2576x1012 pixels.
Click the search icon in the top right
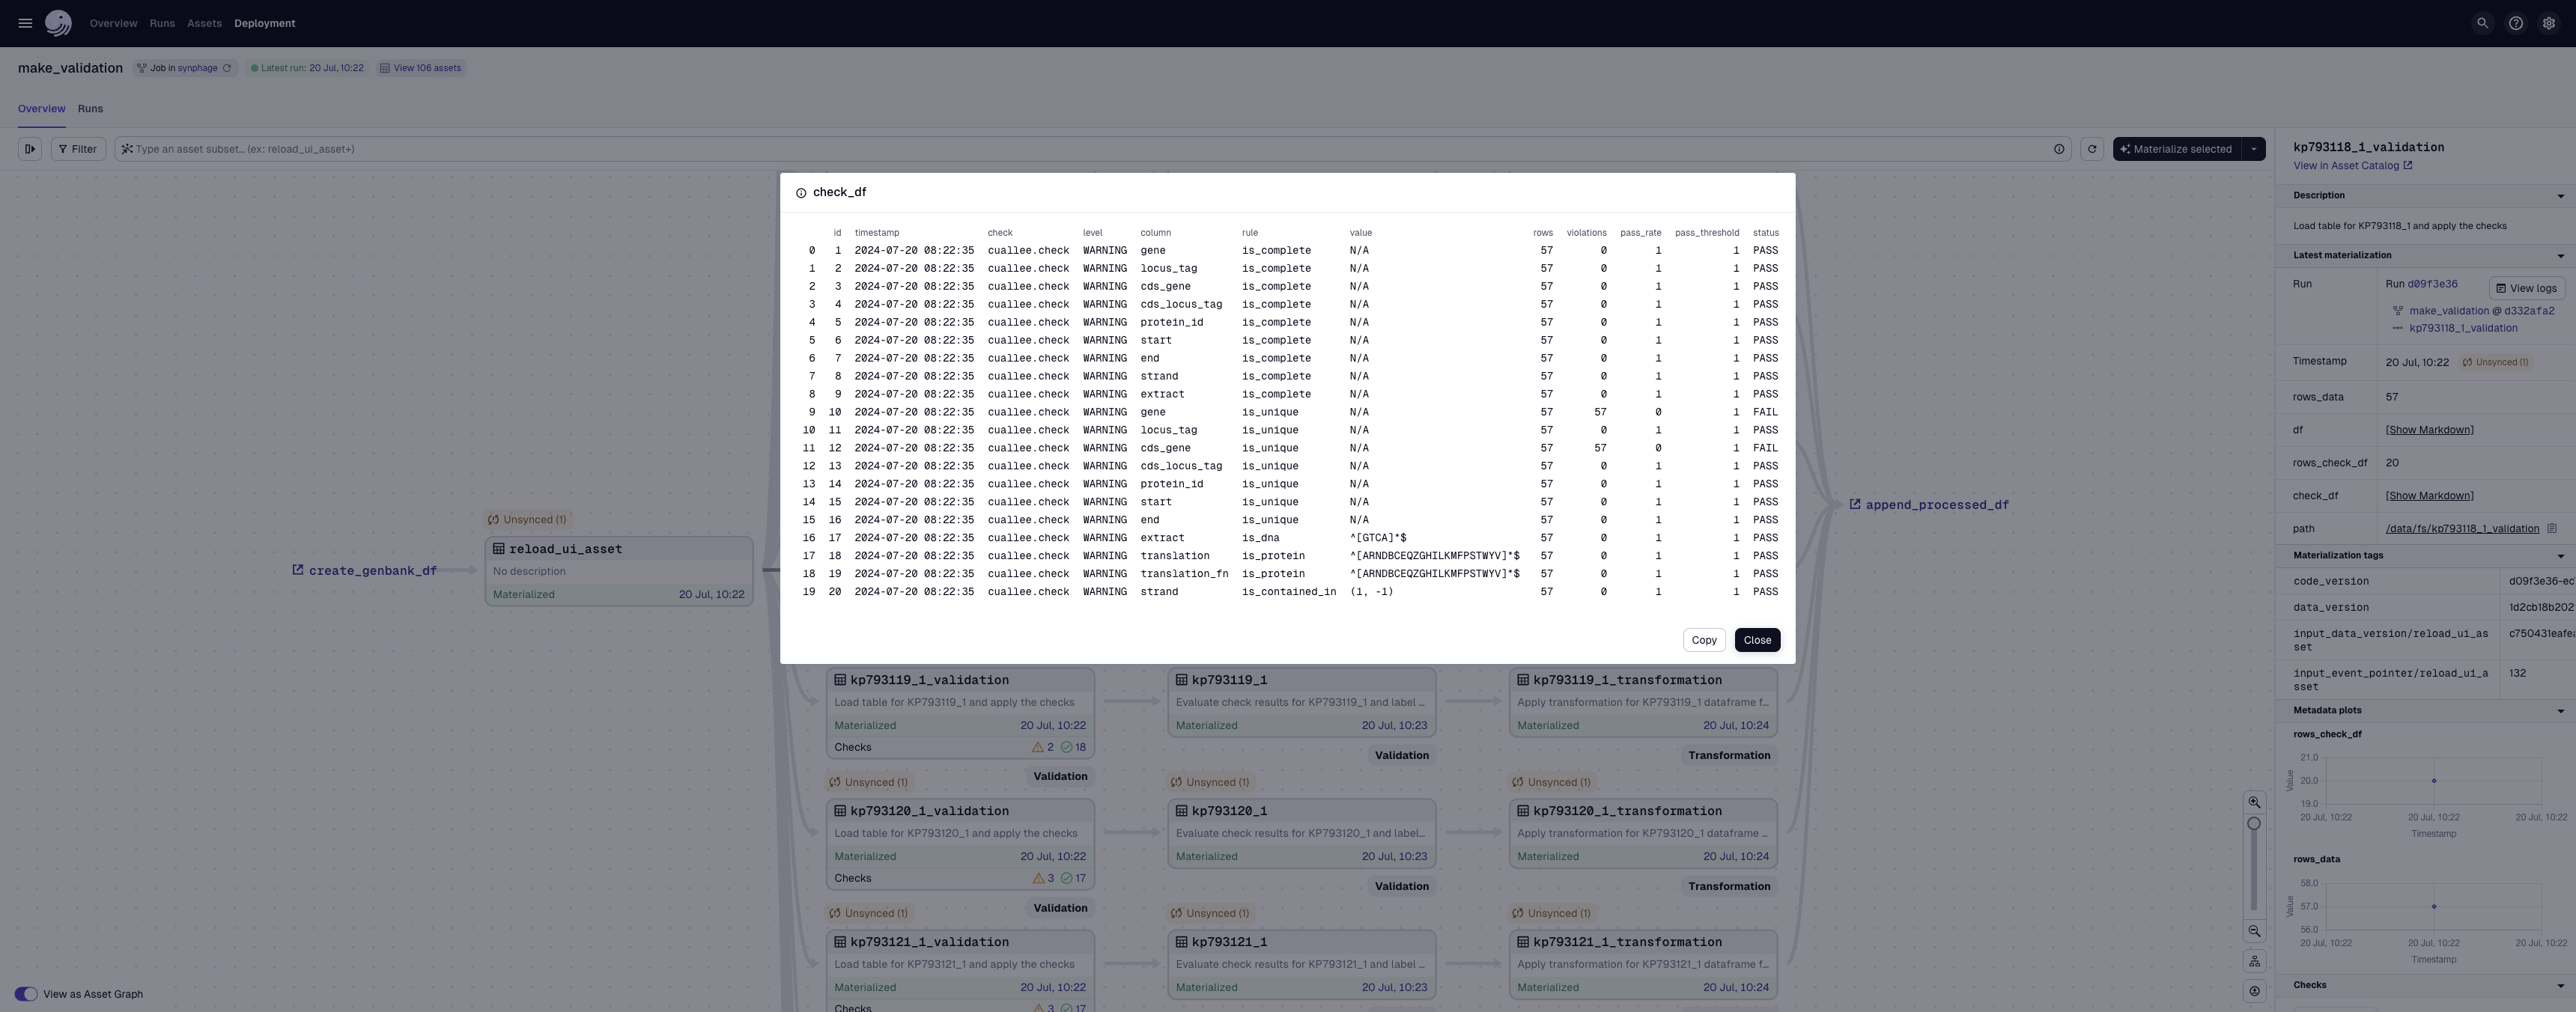[x=2482, y=23]
